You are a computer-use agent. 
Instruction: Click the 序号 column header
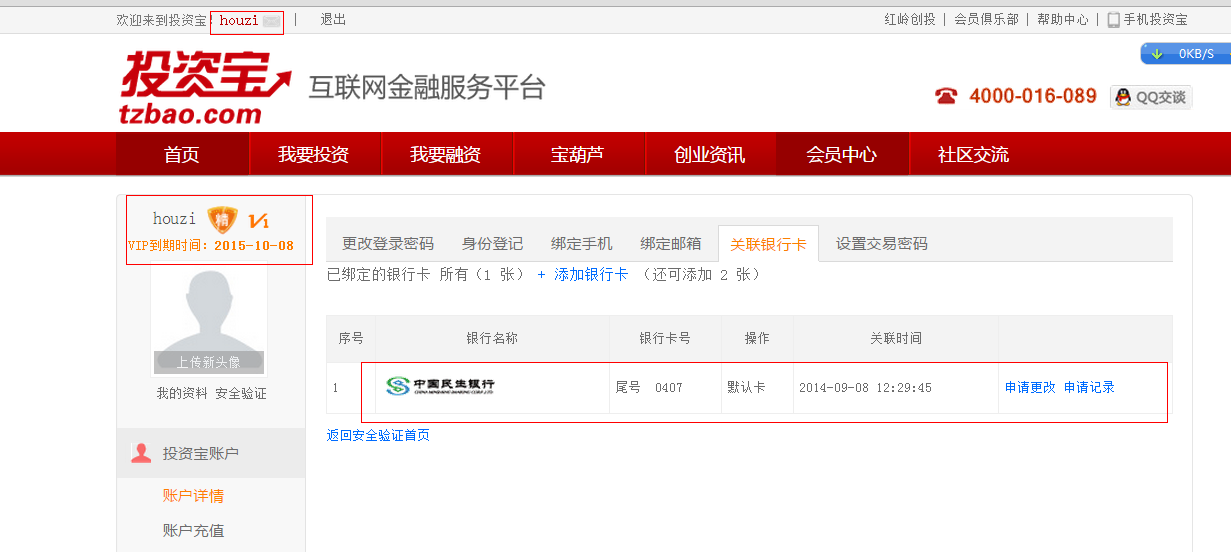[351, 338]
